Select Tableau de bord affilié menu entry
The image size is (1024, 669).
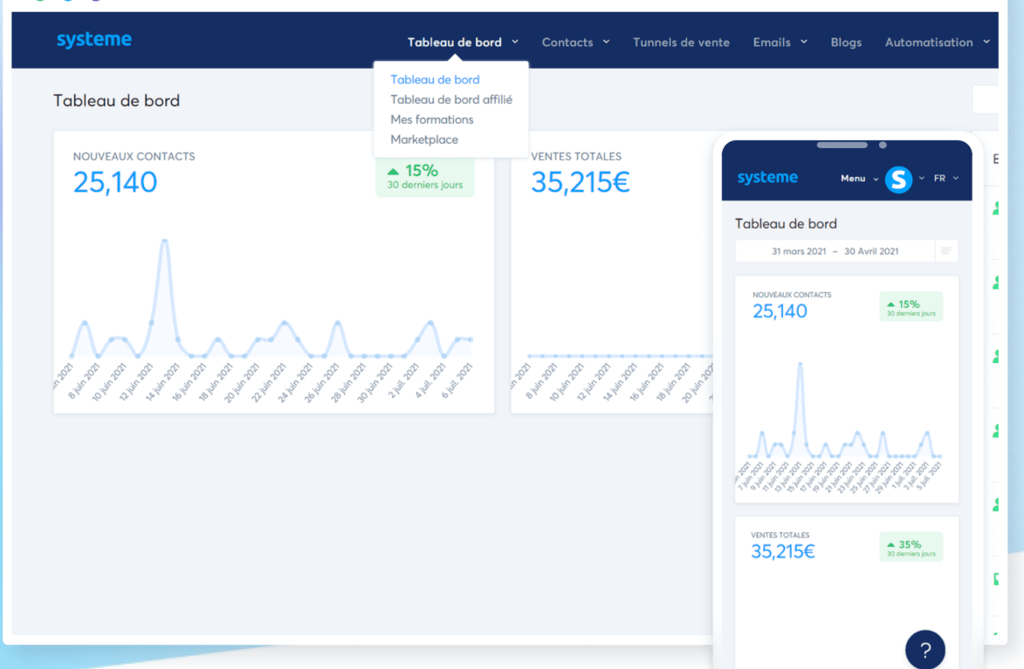pos(451,99)
